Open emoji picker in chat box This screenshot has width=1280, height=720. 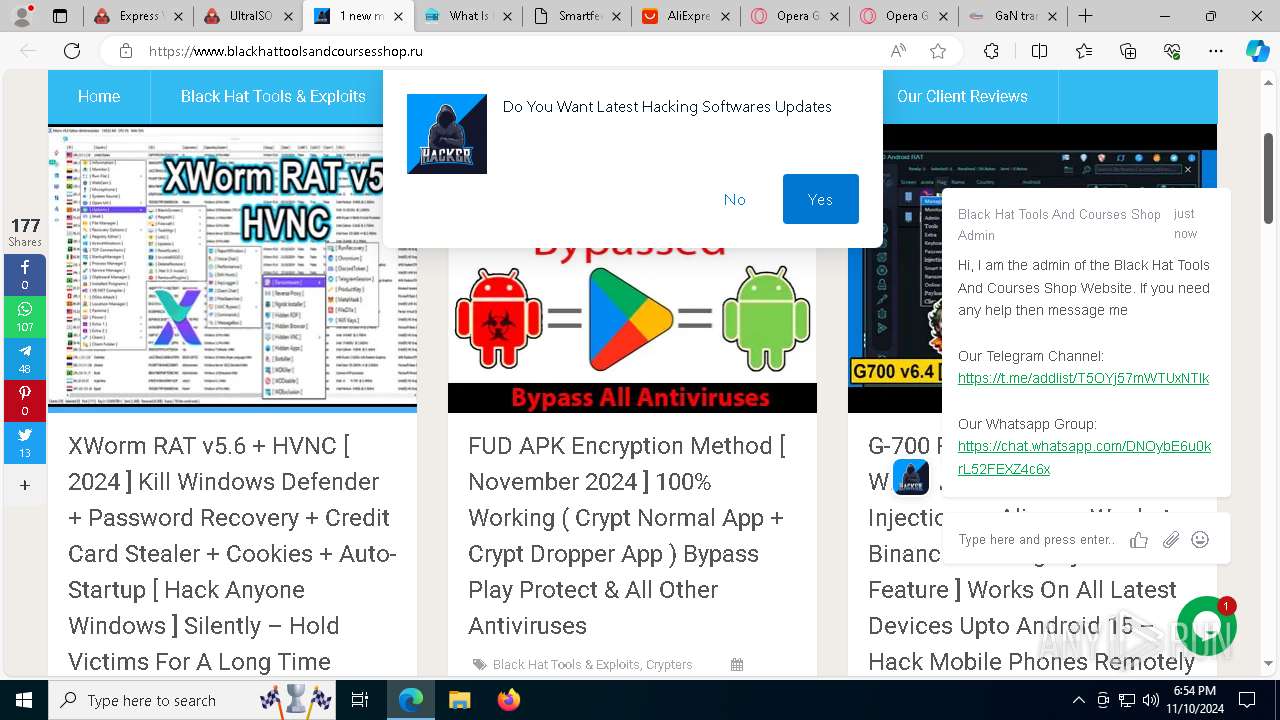pos(1200,540)
